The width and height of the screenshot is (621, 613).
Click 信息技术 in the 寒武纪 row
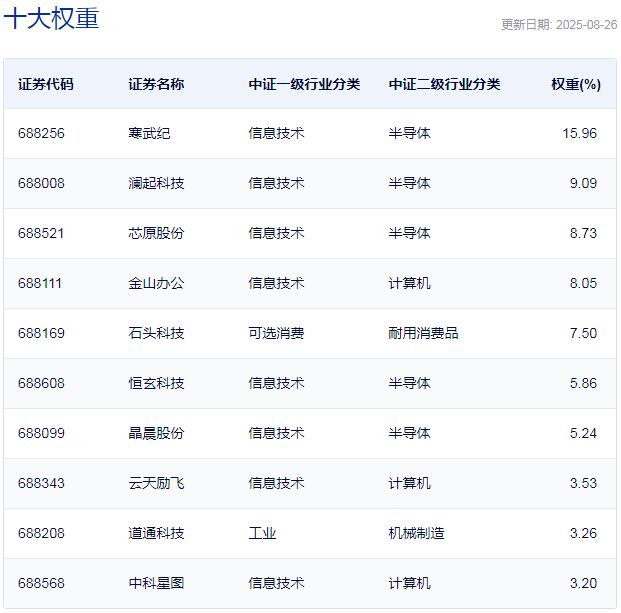point(276,133)
